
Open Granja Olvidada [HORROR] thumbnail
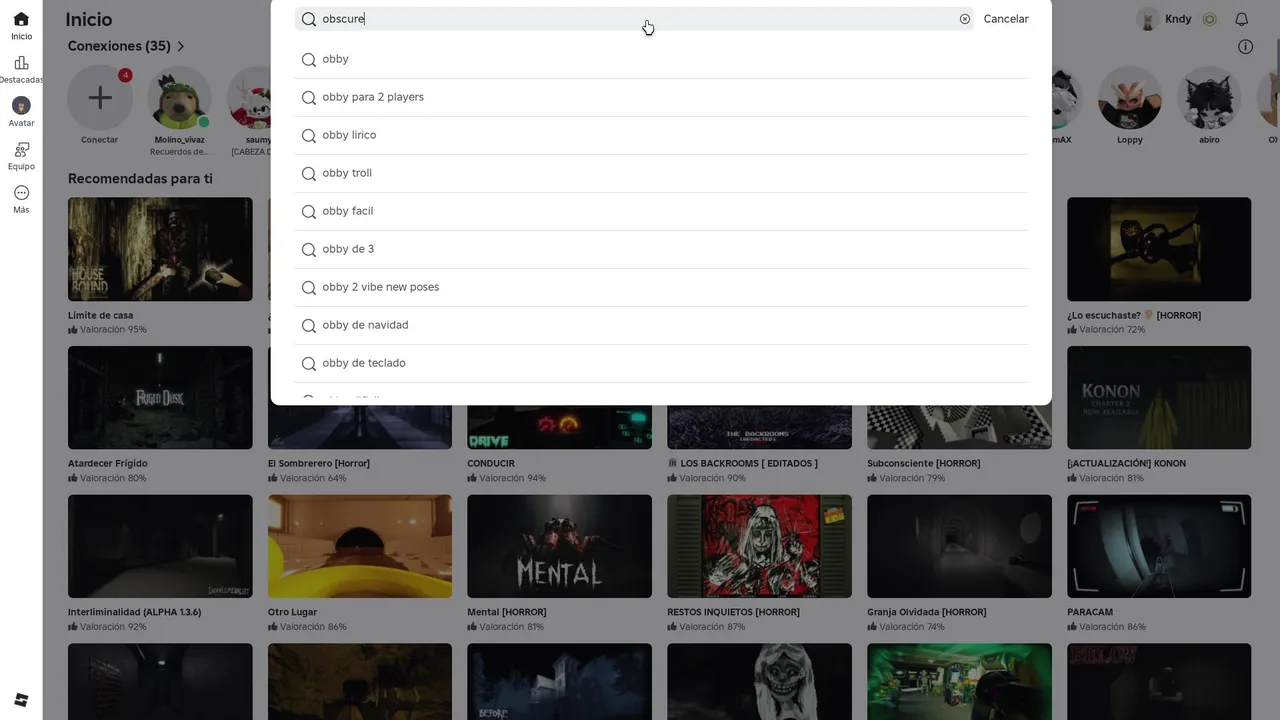(x=959, y=546)
